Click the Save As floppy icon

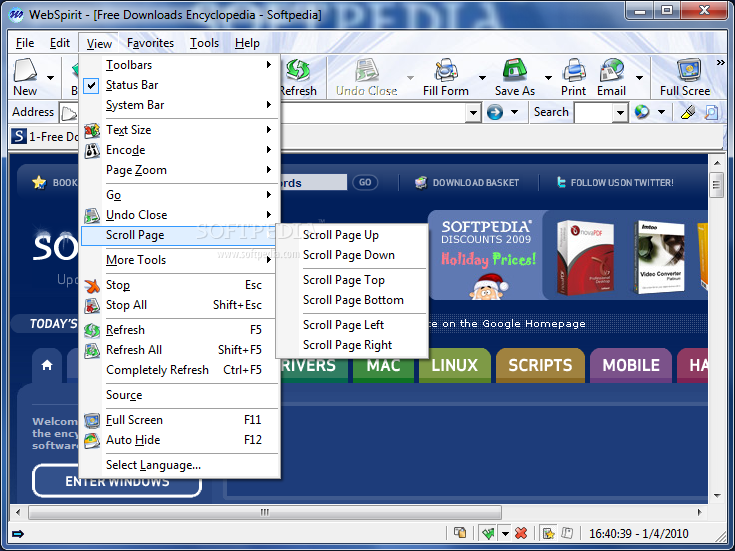coord(515,70)
